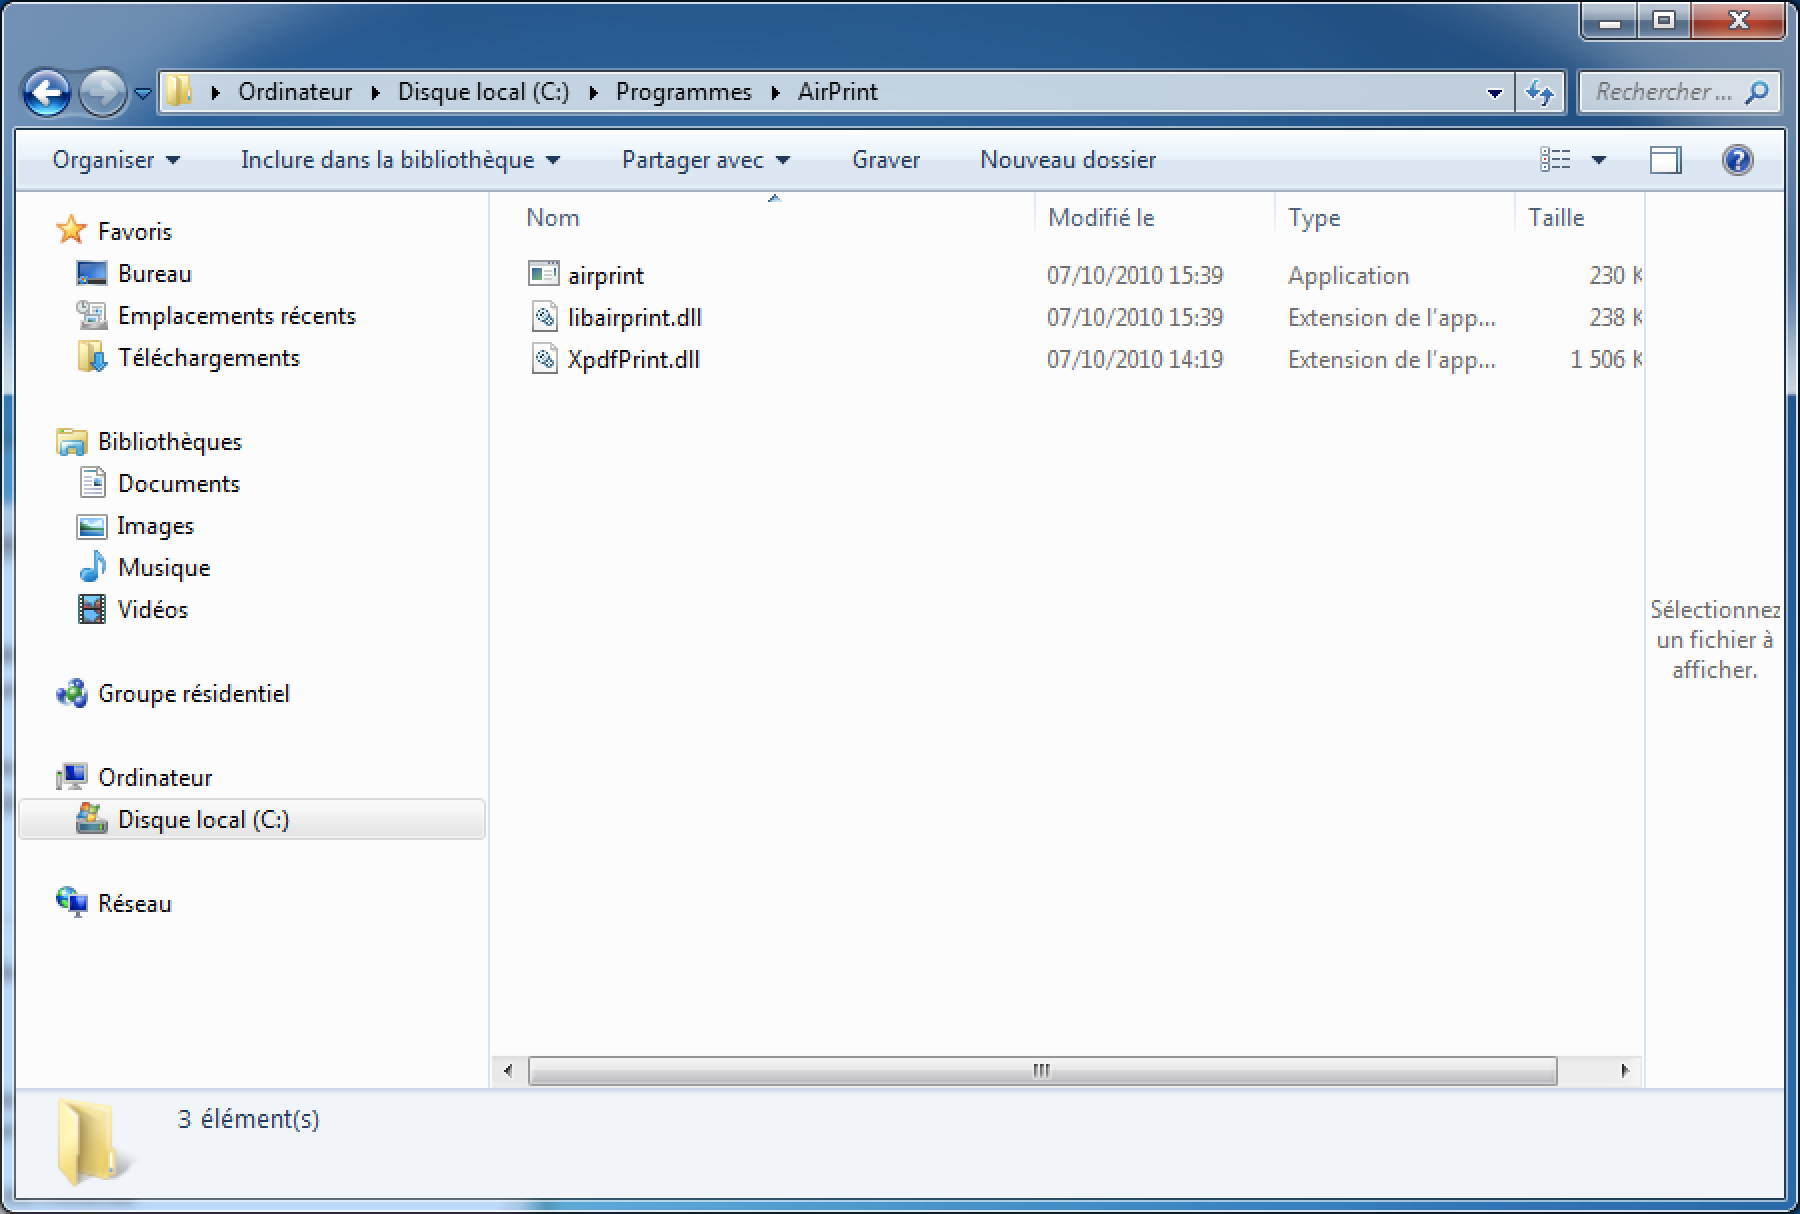Screen dimensions: 1800x1214
Task: Click Application type cell of airprint
Action: coord(1349,276)
